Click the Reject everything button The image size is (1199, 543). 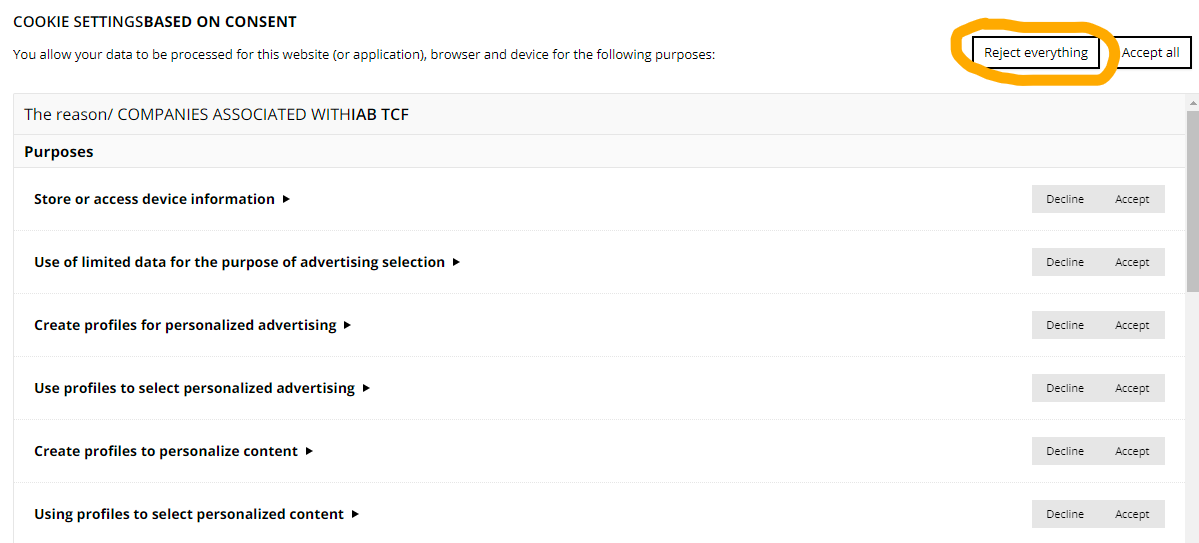pos(1035,53)
